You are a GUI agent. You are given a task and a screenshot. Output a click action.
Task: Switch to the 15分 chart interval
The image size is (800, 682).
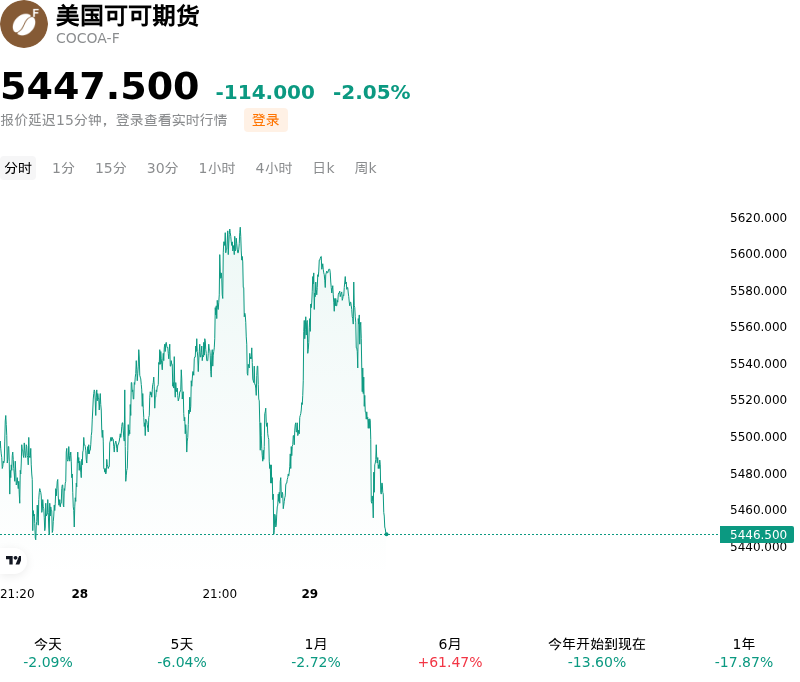(111, 168)
